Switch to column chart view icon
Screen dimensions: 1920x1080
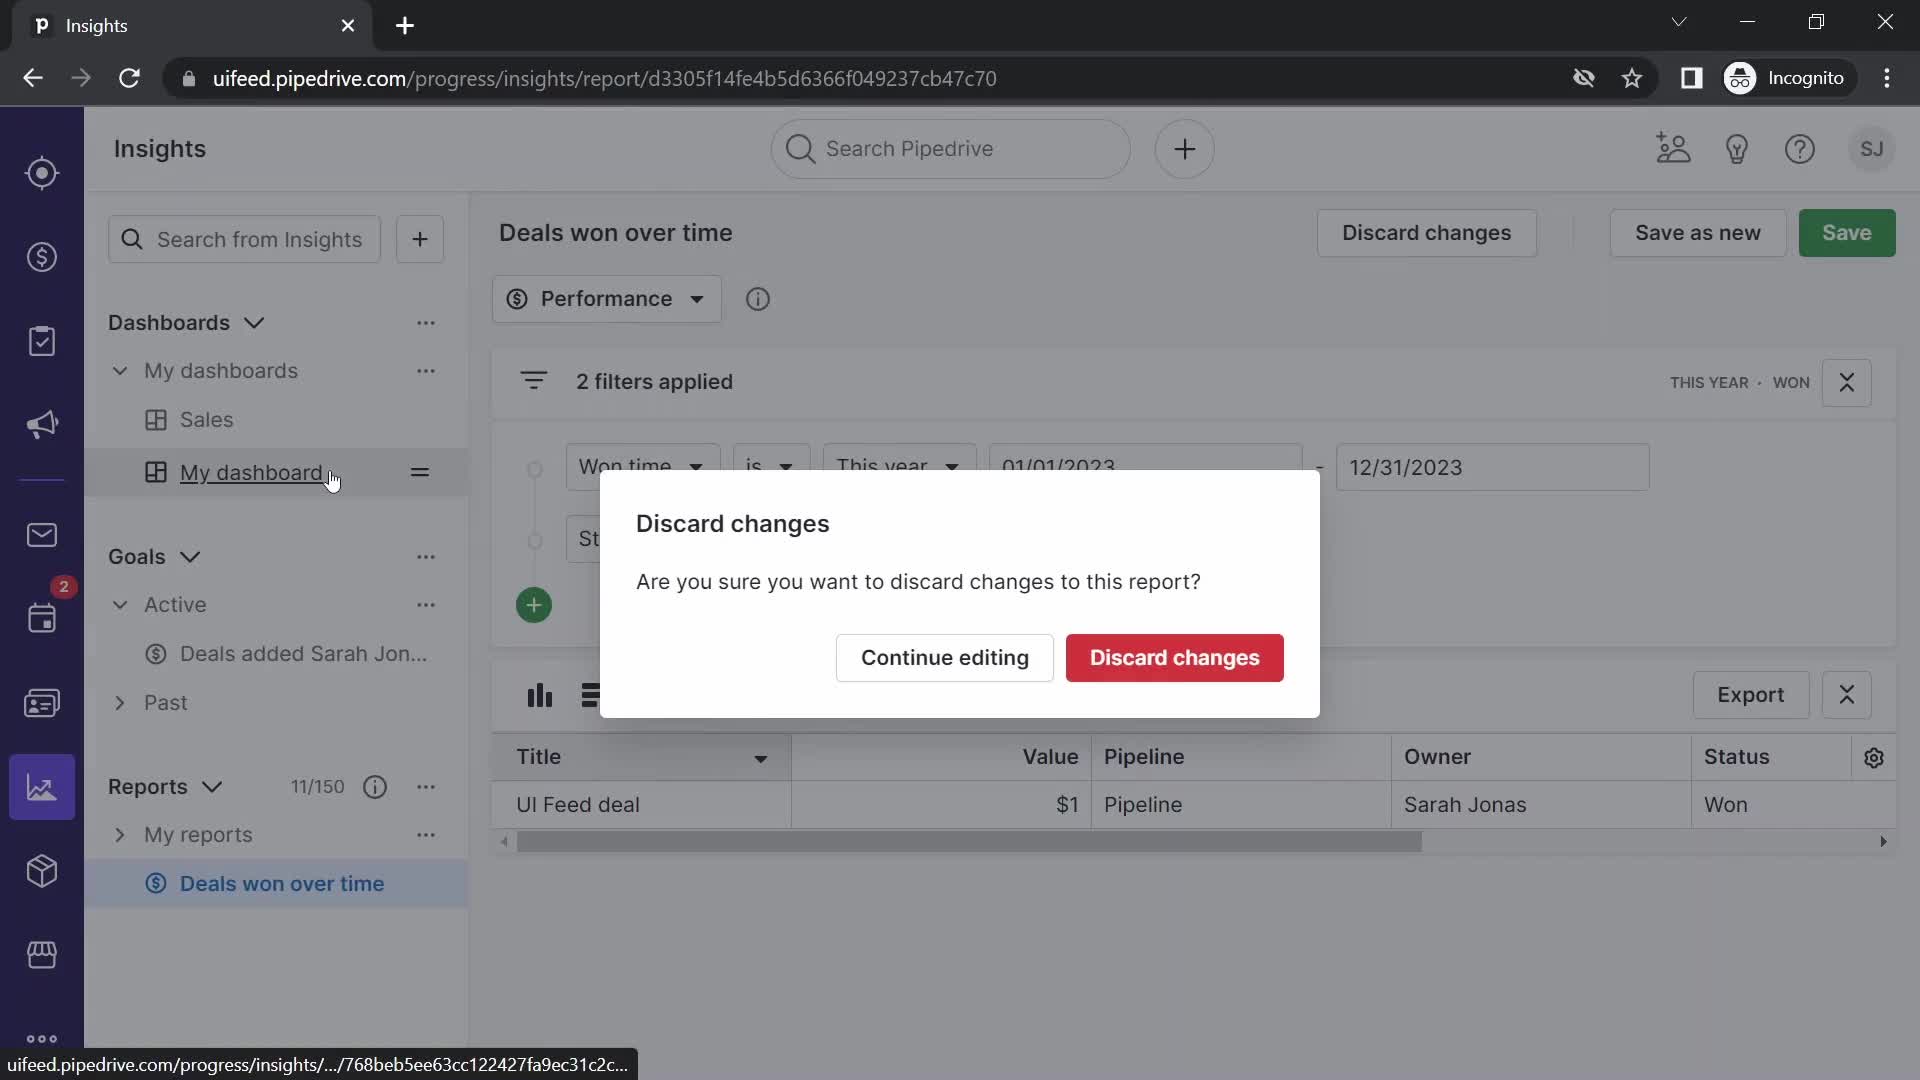click(540, 695)
